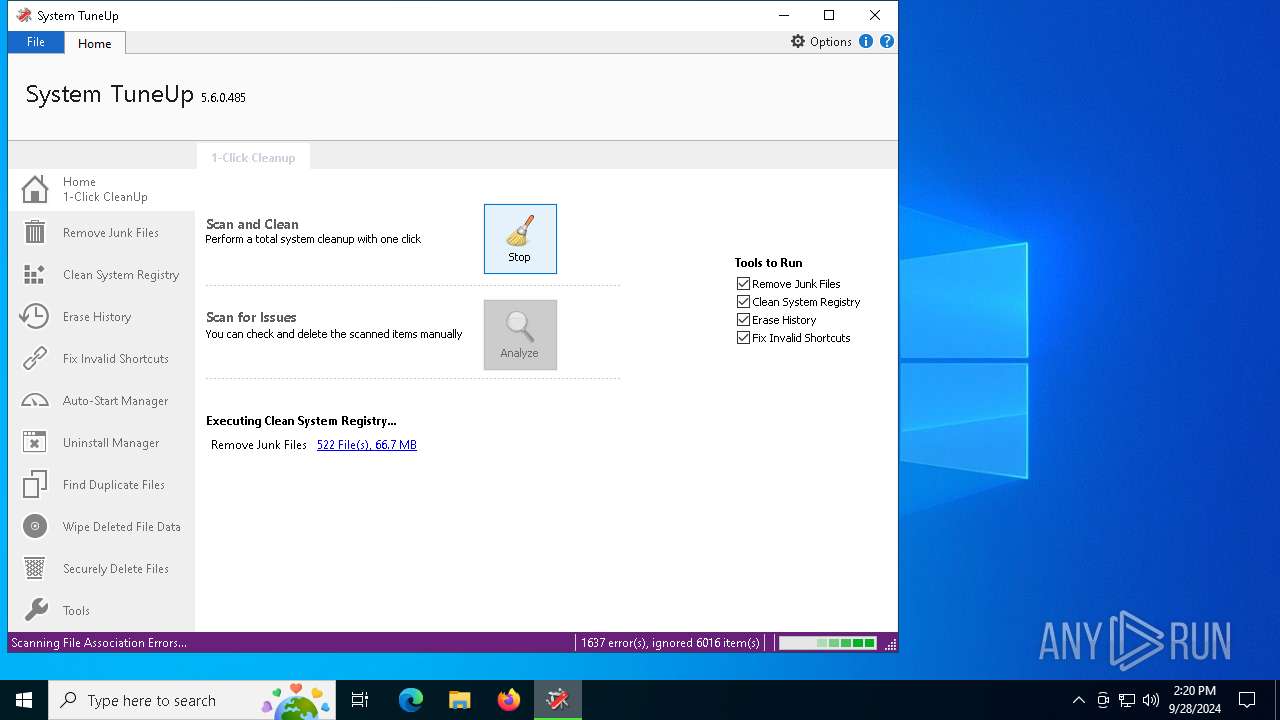This screenshot has height=720, width=1280.
Task: Open Securely Delete Files in the sidebar
Action: click(102, 568)
